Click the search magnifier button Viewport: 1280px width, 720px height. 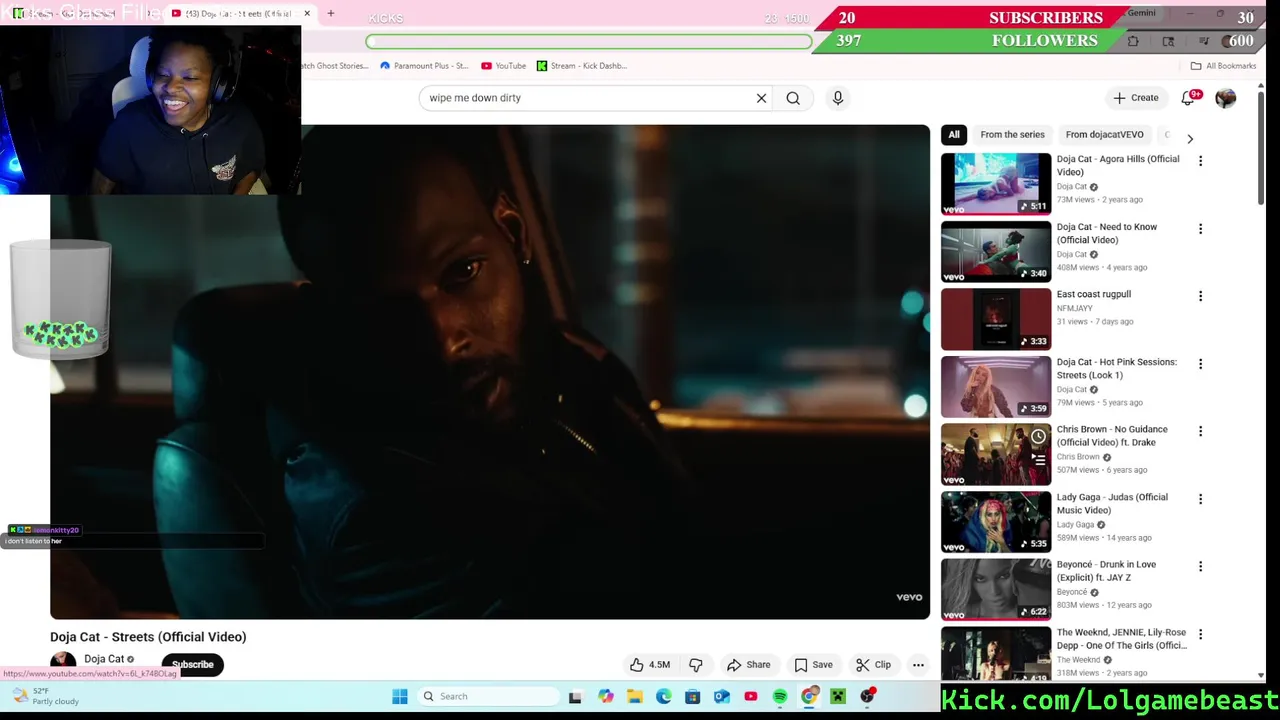click(x=793, y=98)
